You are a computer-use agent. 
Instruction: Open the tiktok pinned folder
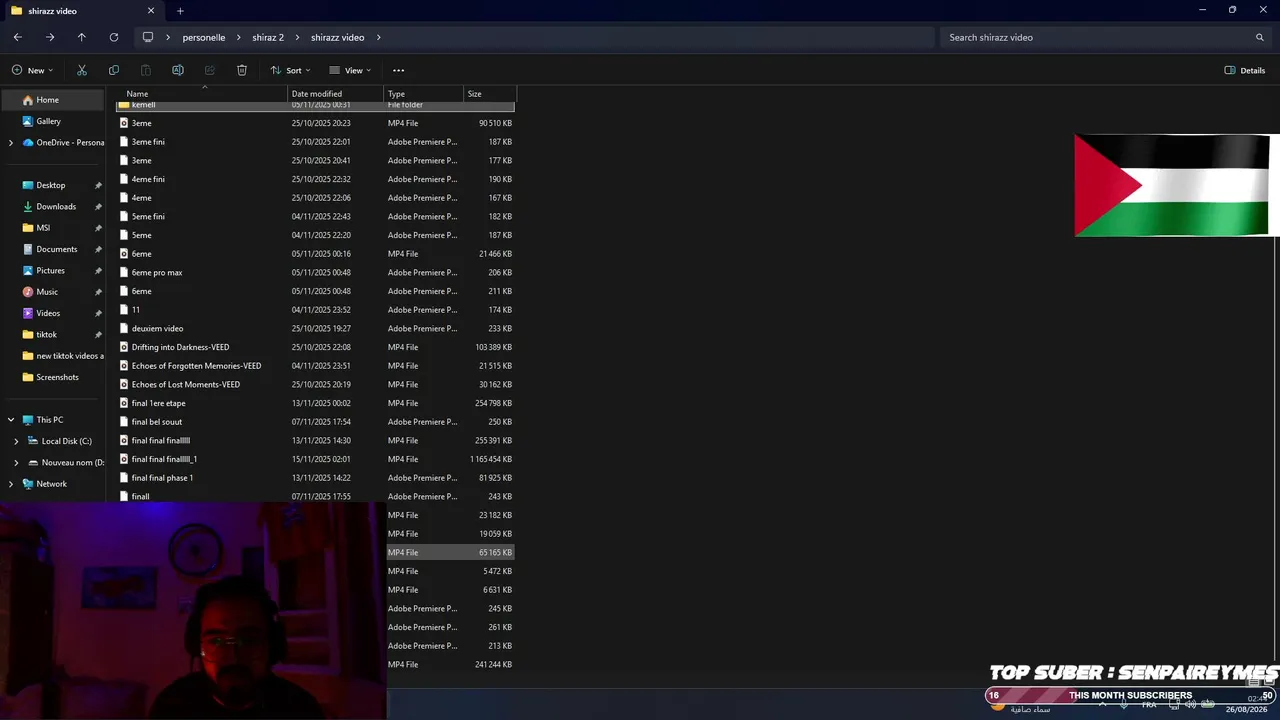[46, 335]
